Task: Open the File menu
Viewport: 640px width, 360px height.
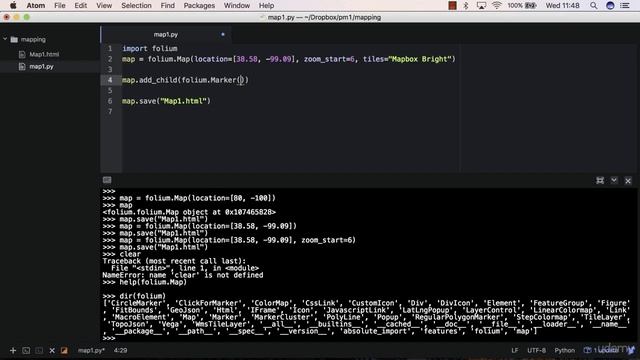Action: coord(60,5)
